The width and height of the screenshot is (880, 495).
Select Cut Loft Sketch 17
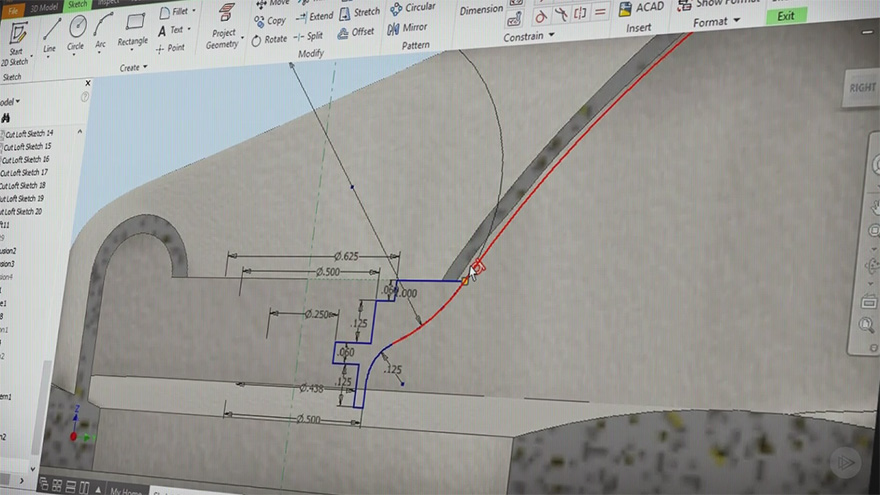click(x=24, y=173)
